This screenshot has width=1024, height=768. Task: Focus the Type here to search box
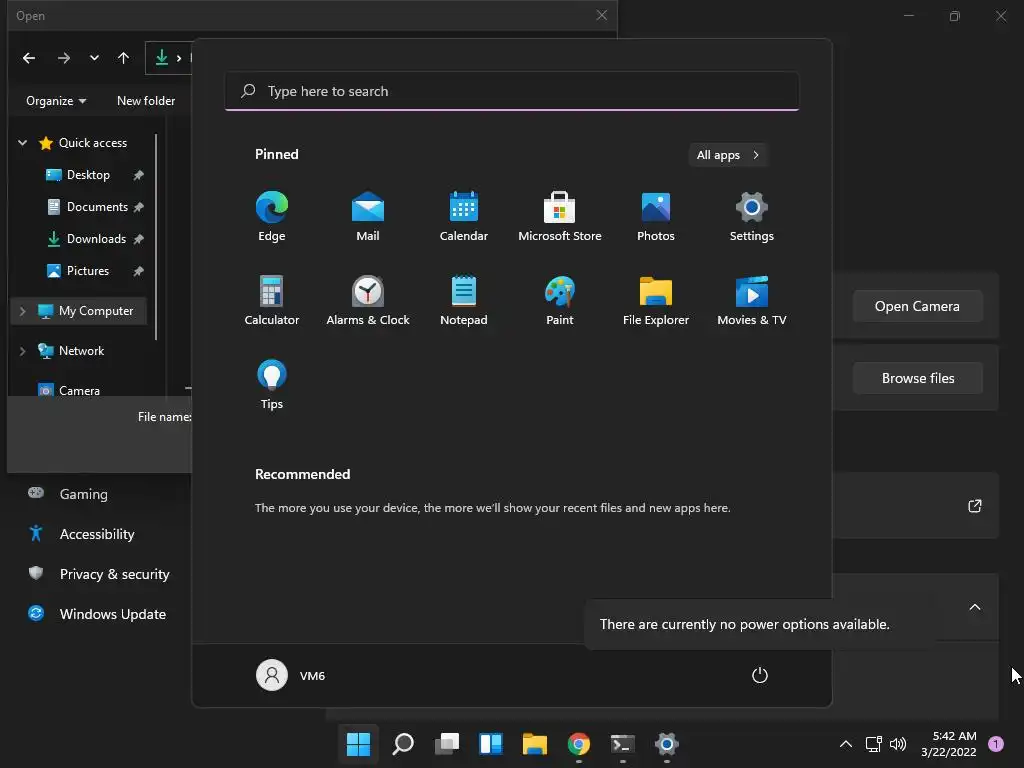click(511, 91)
